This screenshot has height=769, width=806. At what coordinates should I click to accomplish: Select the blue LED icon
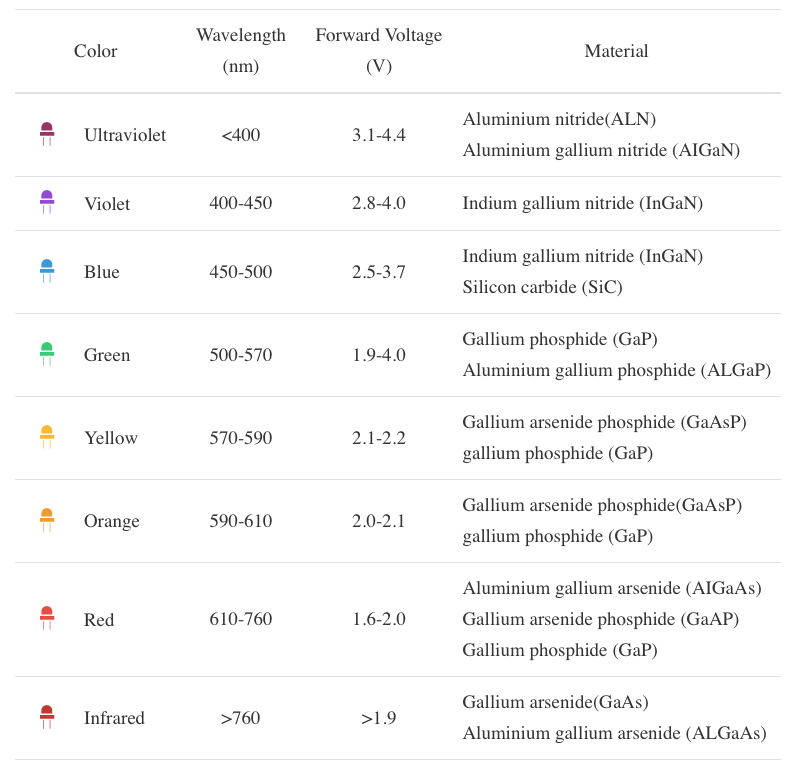47,272
